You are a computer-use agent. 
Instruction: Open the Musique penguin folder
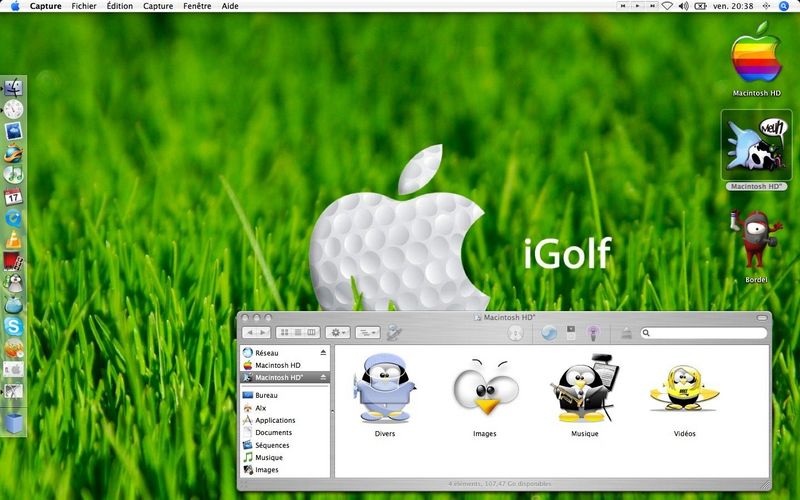tap(585, 388)
